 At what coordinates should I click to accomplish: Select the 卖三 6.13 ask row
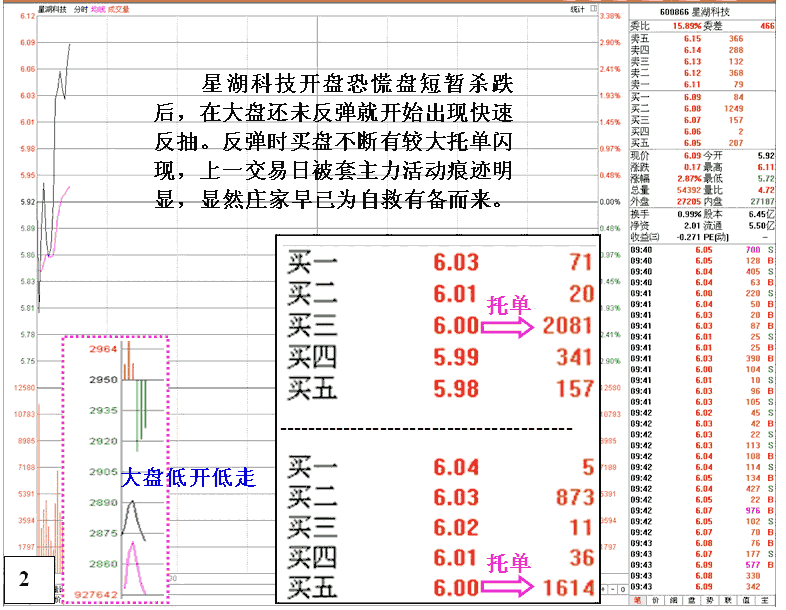click(x=702, y=62)
